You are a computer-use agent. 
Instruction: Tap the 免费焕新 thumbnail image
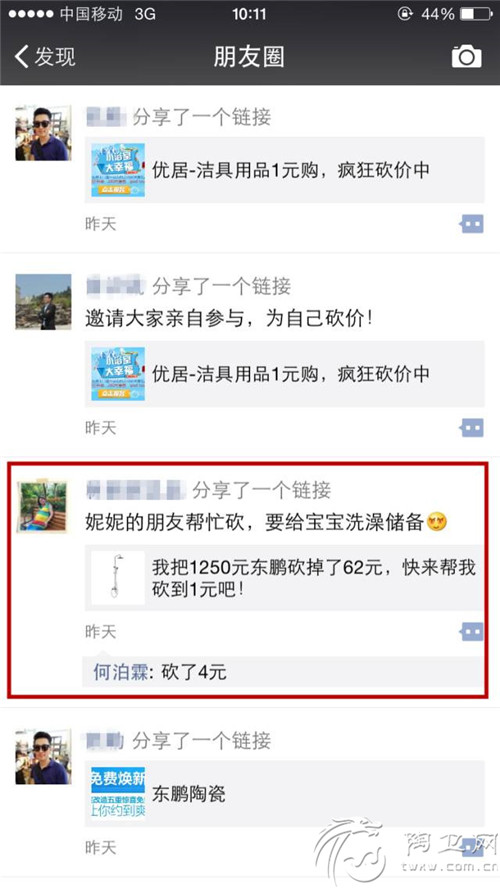[x=118, y=794]
